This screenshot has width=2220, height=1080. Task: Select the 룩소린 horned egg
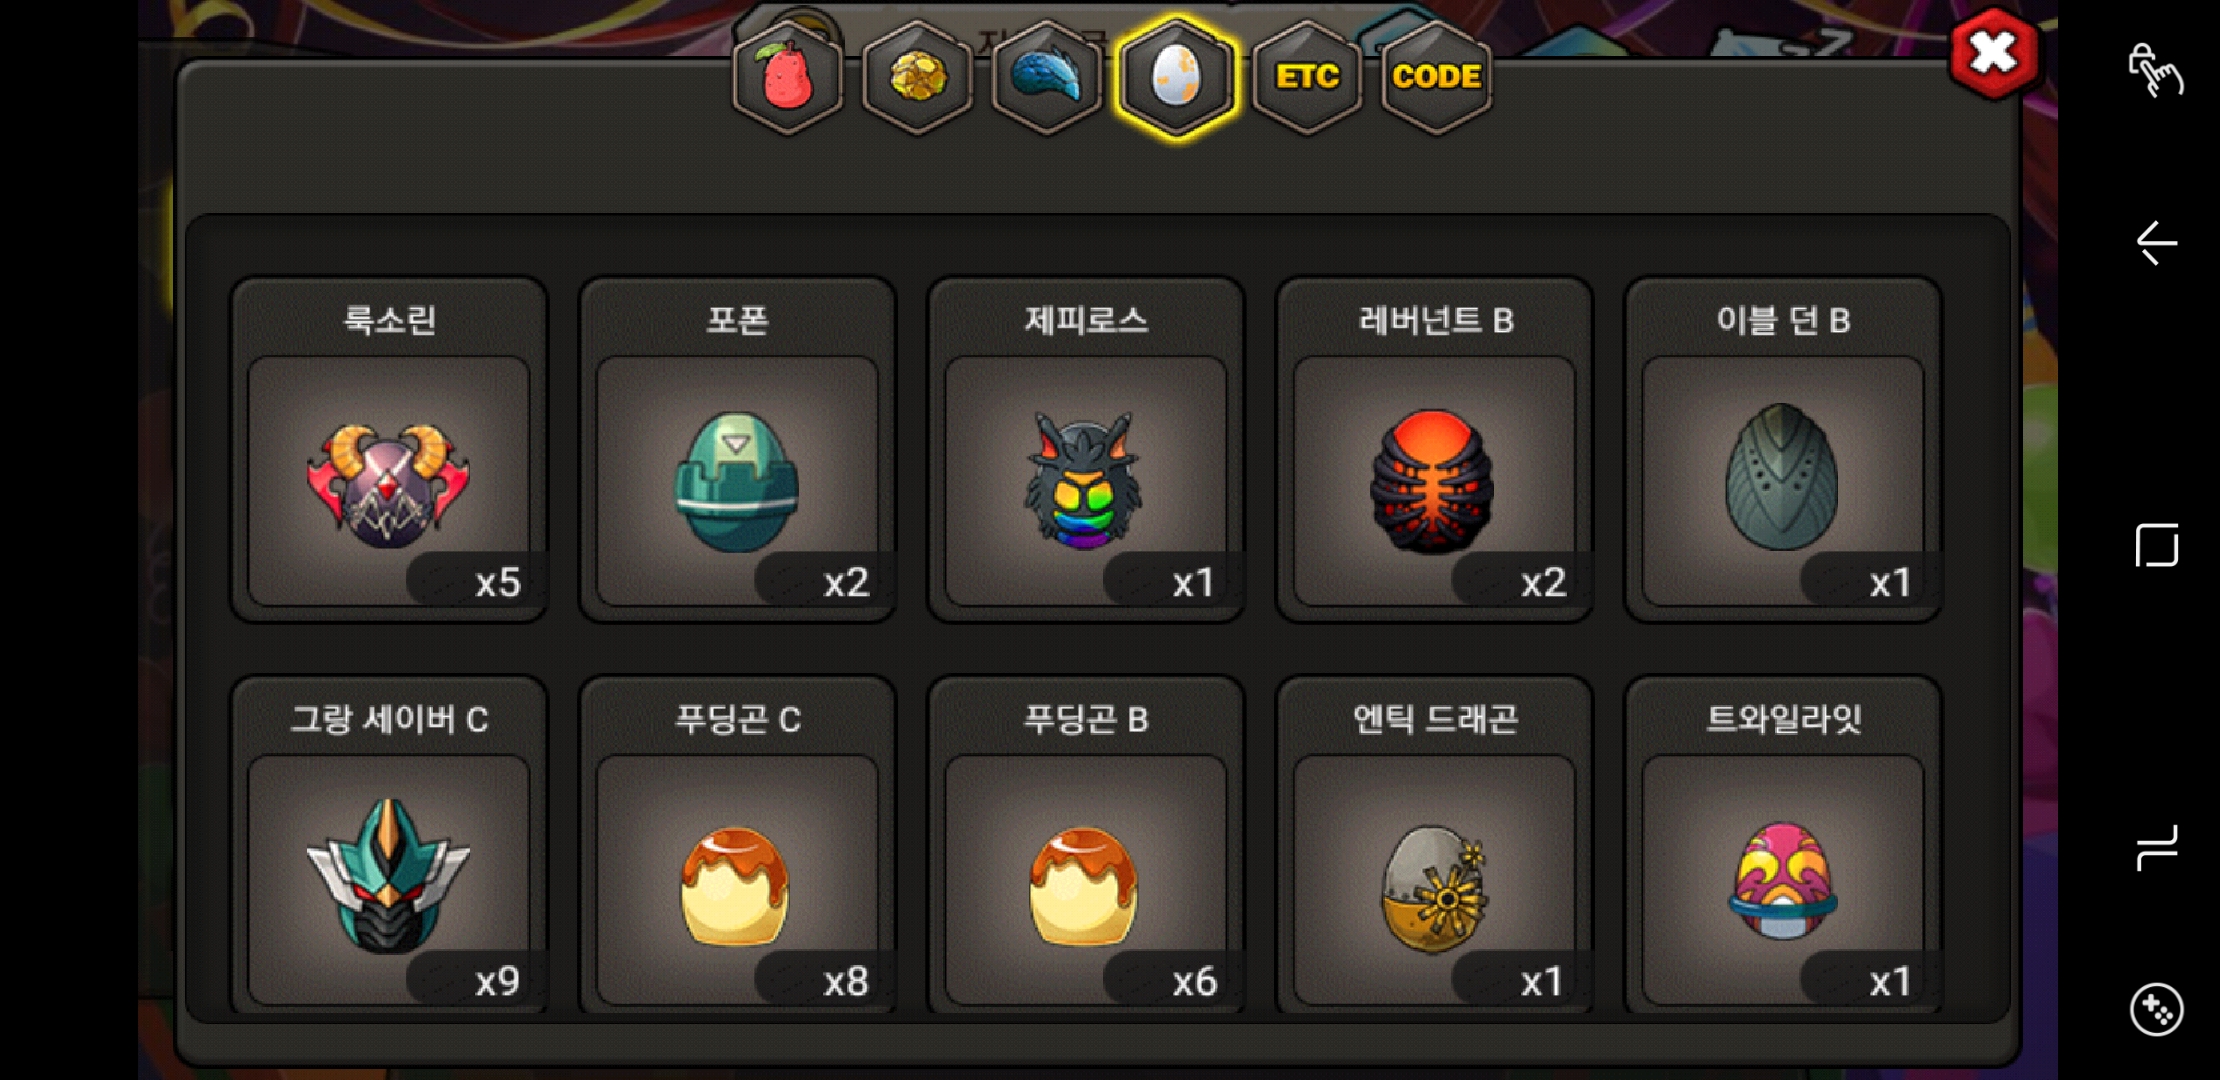click(389, 450)
